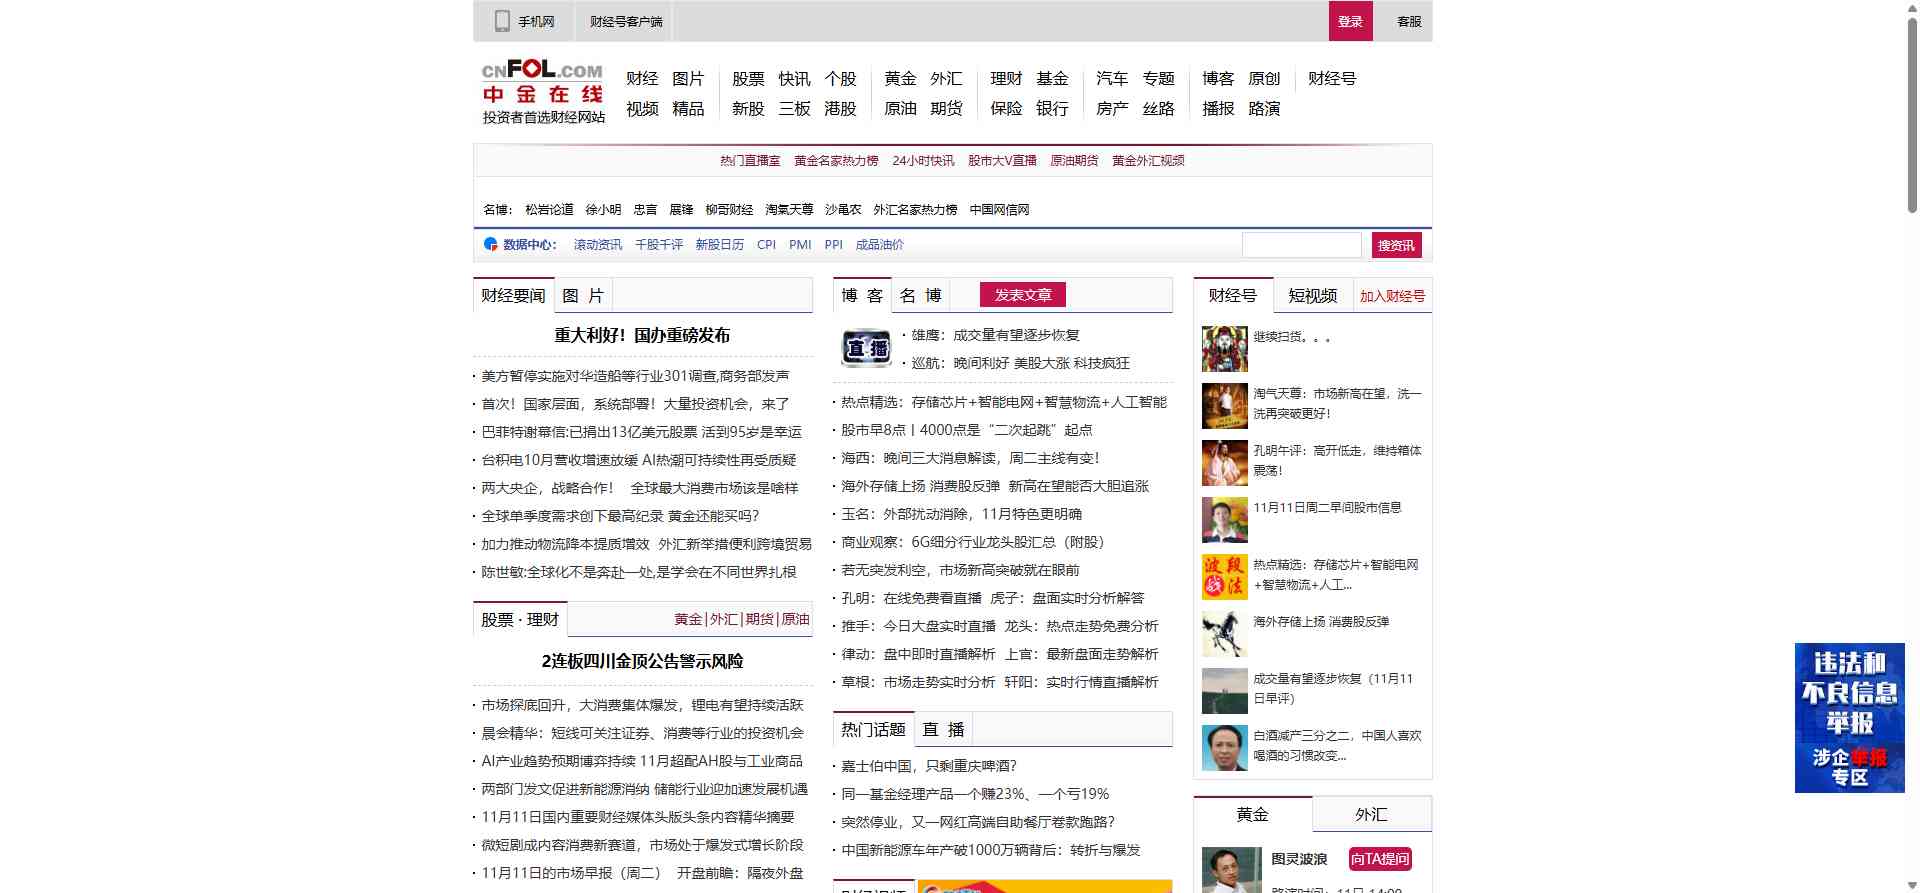Focus the news search input field
This screenshot has width=1920, height=893.
pos(1301,245)
